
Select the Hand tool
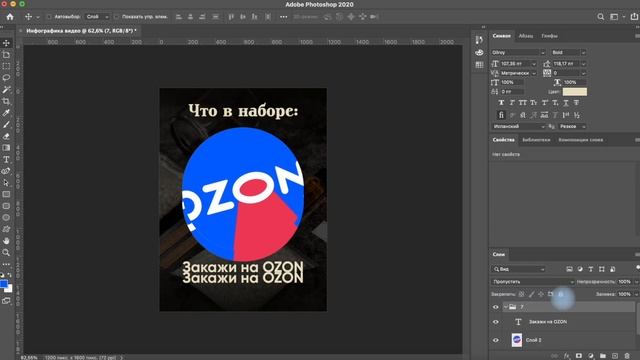click(x=6, y=241)
